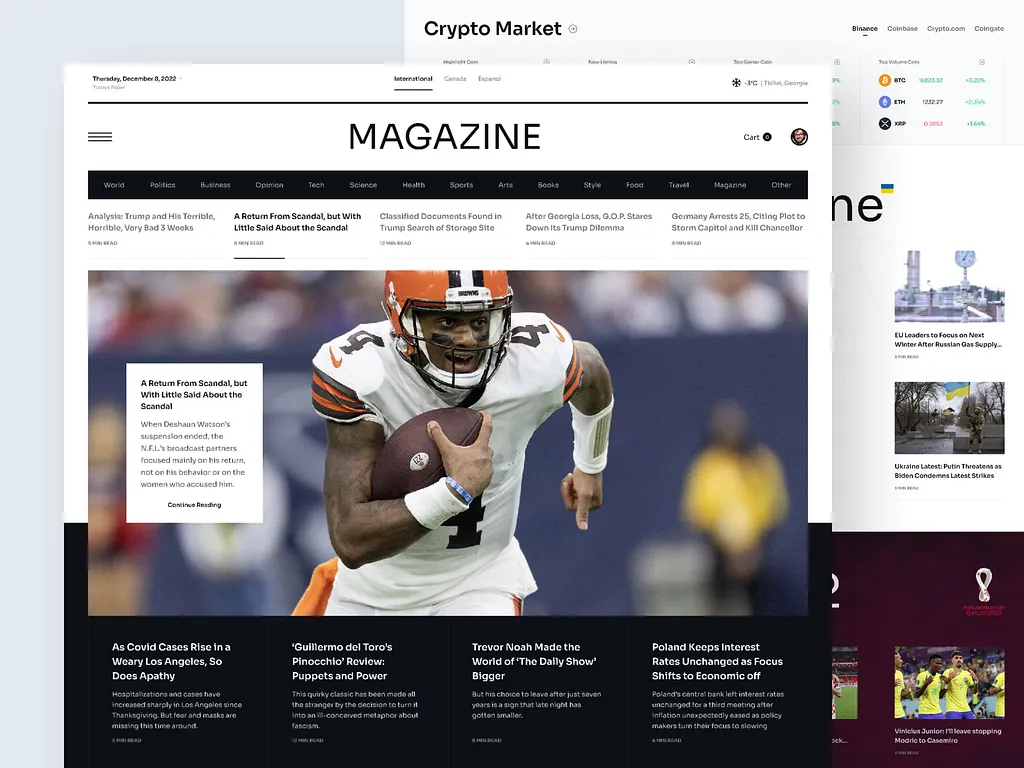Click the Continue Reading link
This screenshot has width=1024, height=768.
click(x=194, y=505)
